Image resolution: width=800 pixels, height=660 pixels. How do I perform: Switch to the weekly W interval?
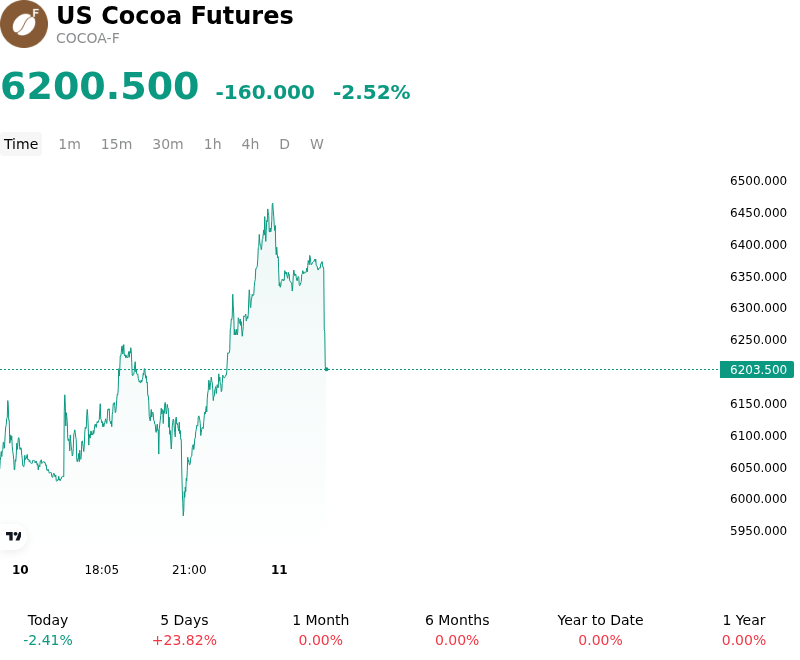pyautogui.click(x=317, y=144)
